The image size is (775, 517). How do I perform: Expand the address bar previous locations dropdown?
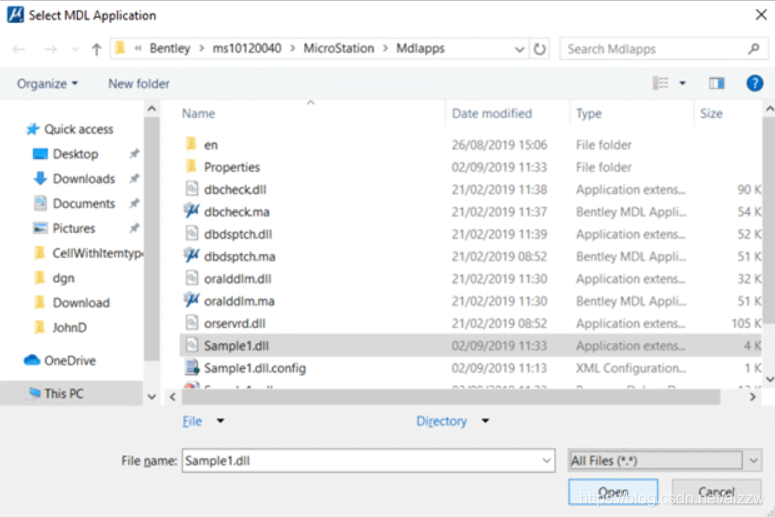(519, 49)
